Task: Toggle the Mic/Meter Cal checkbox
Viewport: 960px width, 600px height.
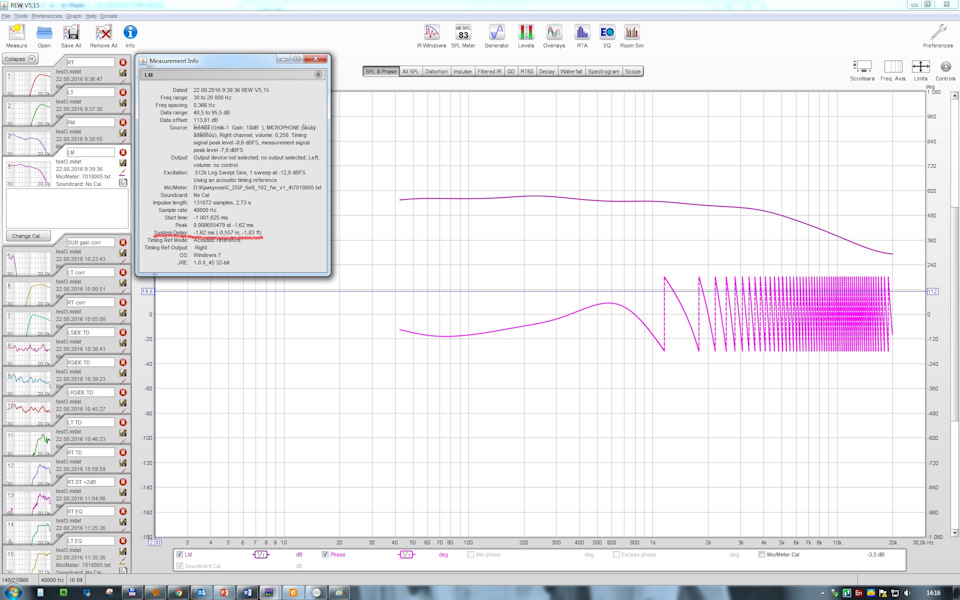Action: [762, 555]
